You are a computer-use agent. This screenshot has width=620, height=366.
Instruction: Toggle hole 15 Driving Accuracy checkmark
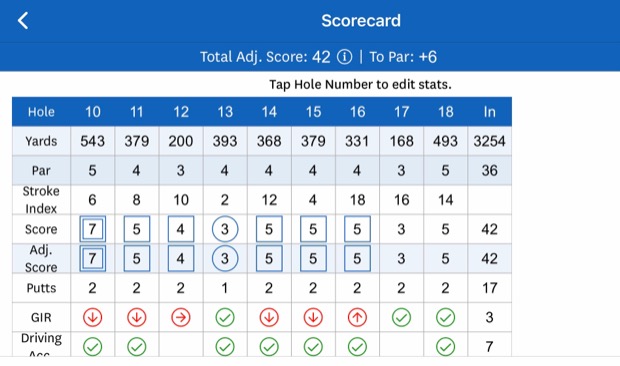coord(313,347)
